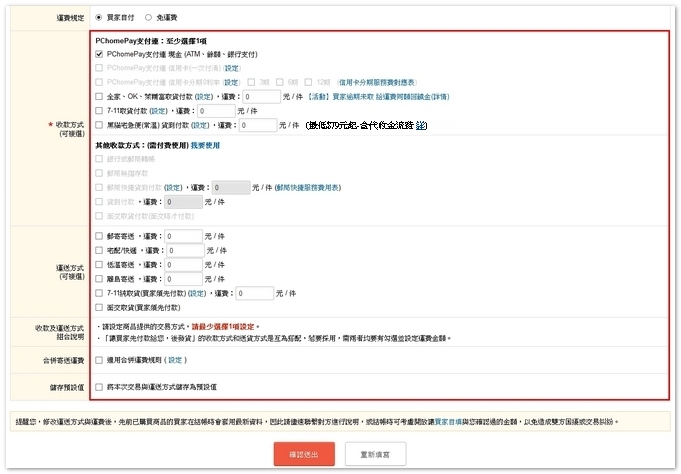Open 我要使用 link for other payment methods
The width and height of the screenshot is (681, 474).
[x=205, y=145]
